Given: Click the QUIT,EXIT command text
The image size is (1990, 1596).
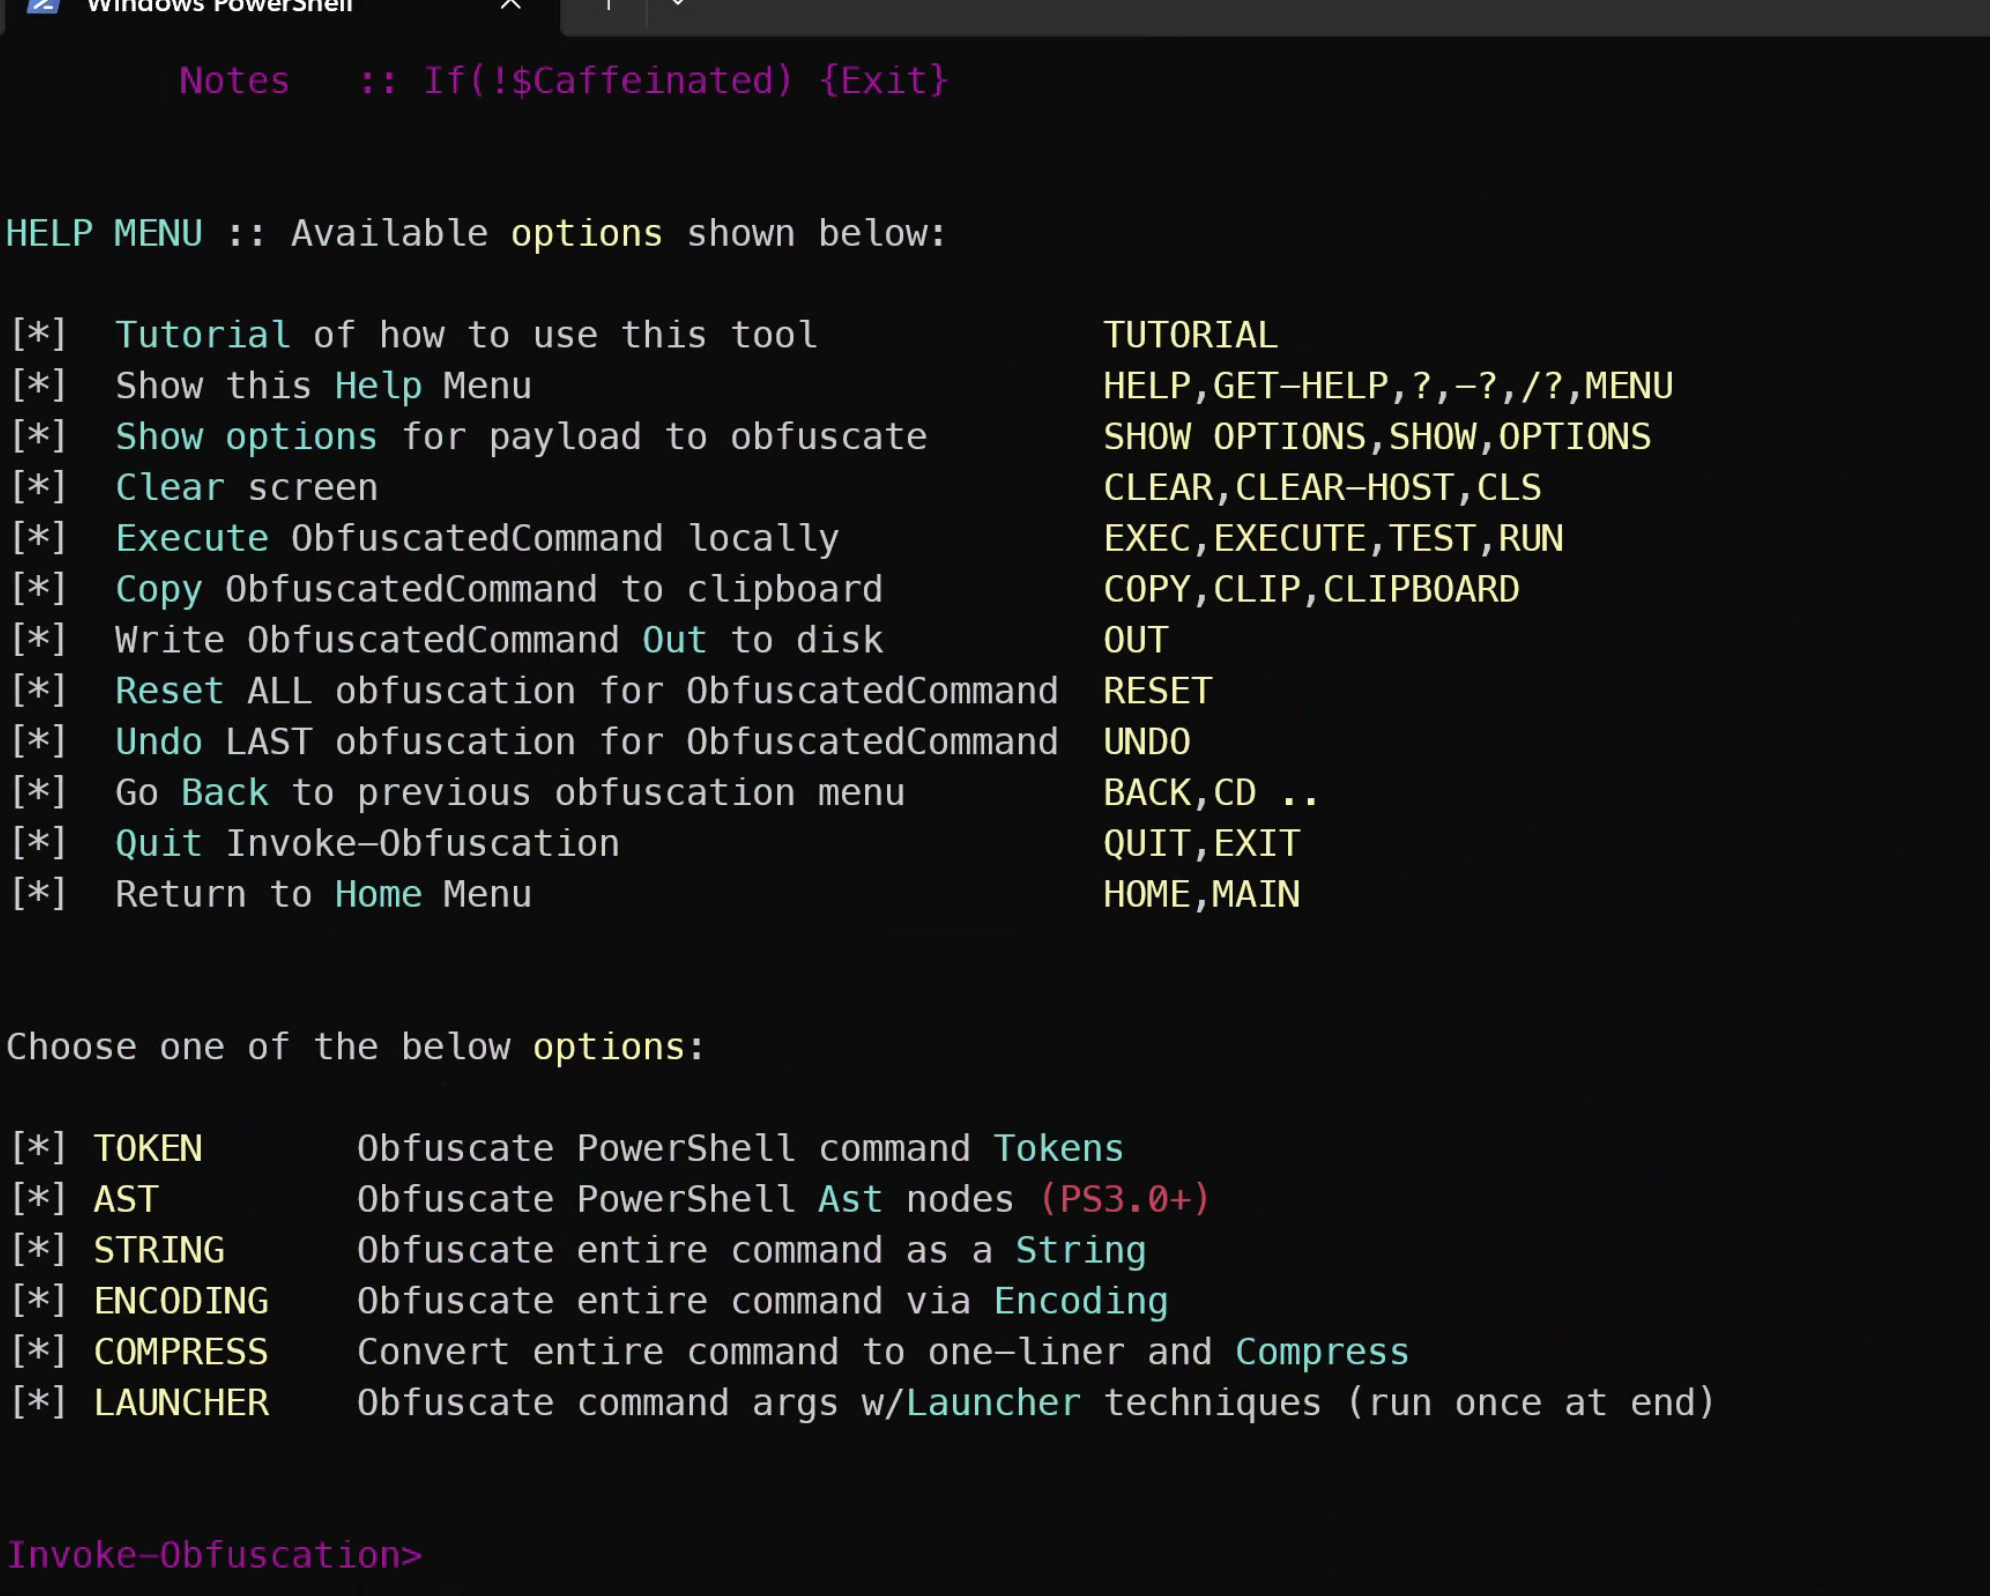Looking at the screenshot, I should (x=1201, y=844).
